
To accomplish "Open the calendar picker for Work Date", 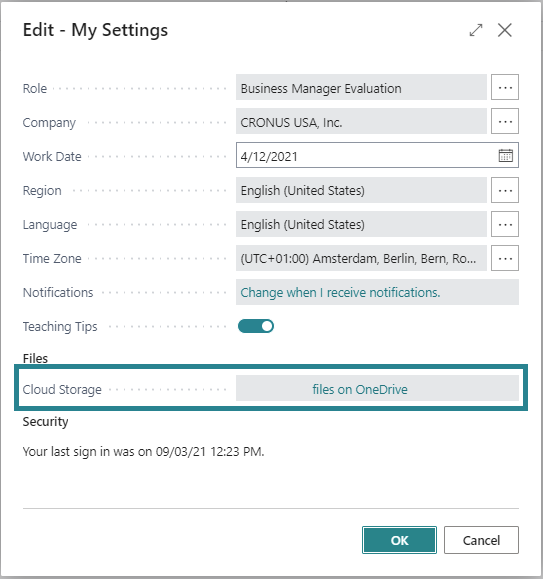I will (505, 155).
